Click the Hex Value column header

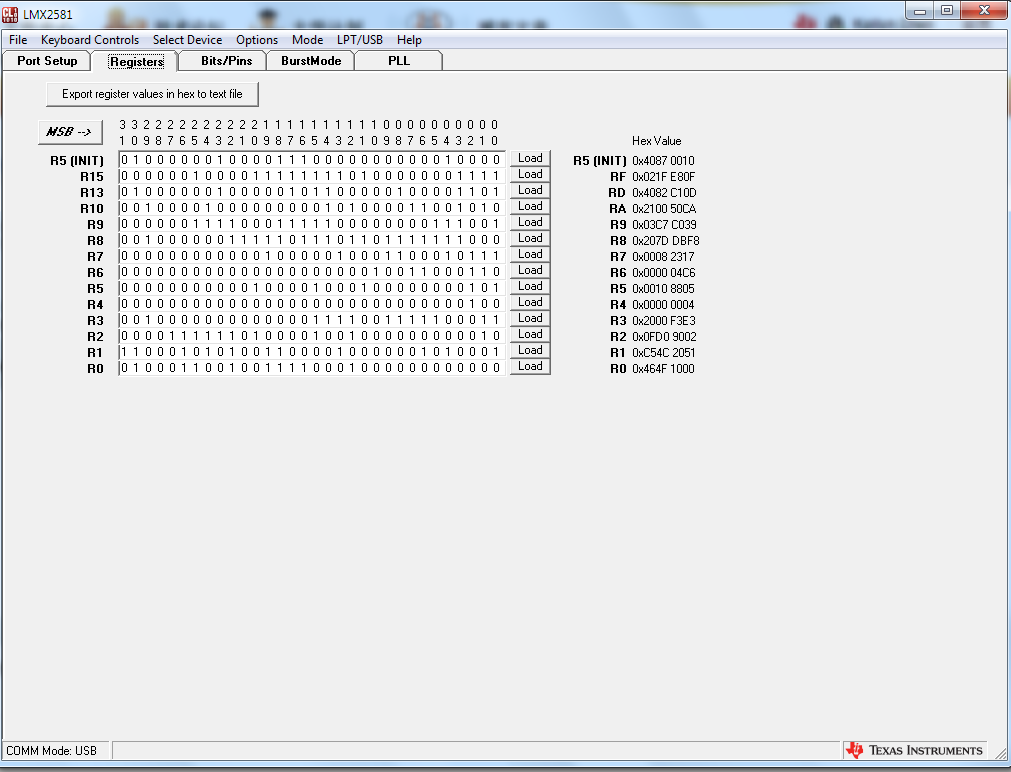(x=656, y=141)
